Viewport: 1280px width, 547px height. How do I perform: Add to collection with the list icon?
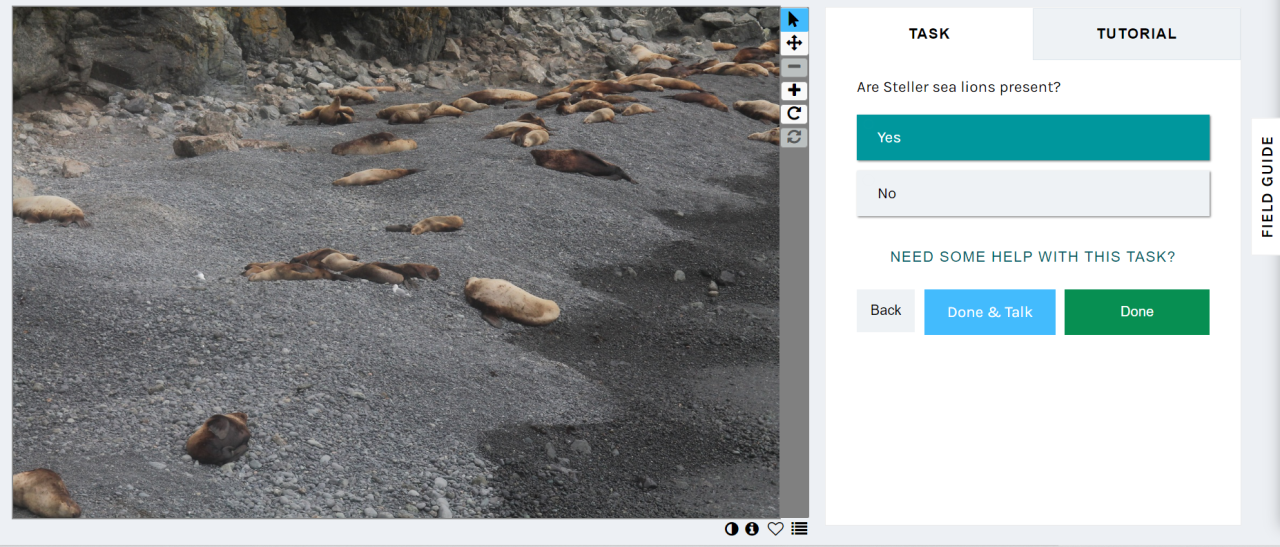(x=799, y=529)
